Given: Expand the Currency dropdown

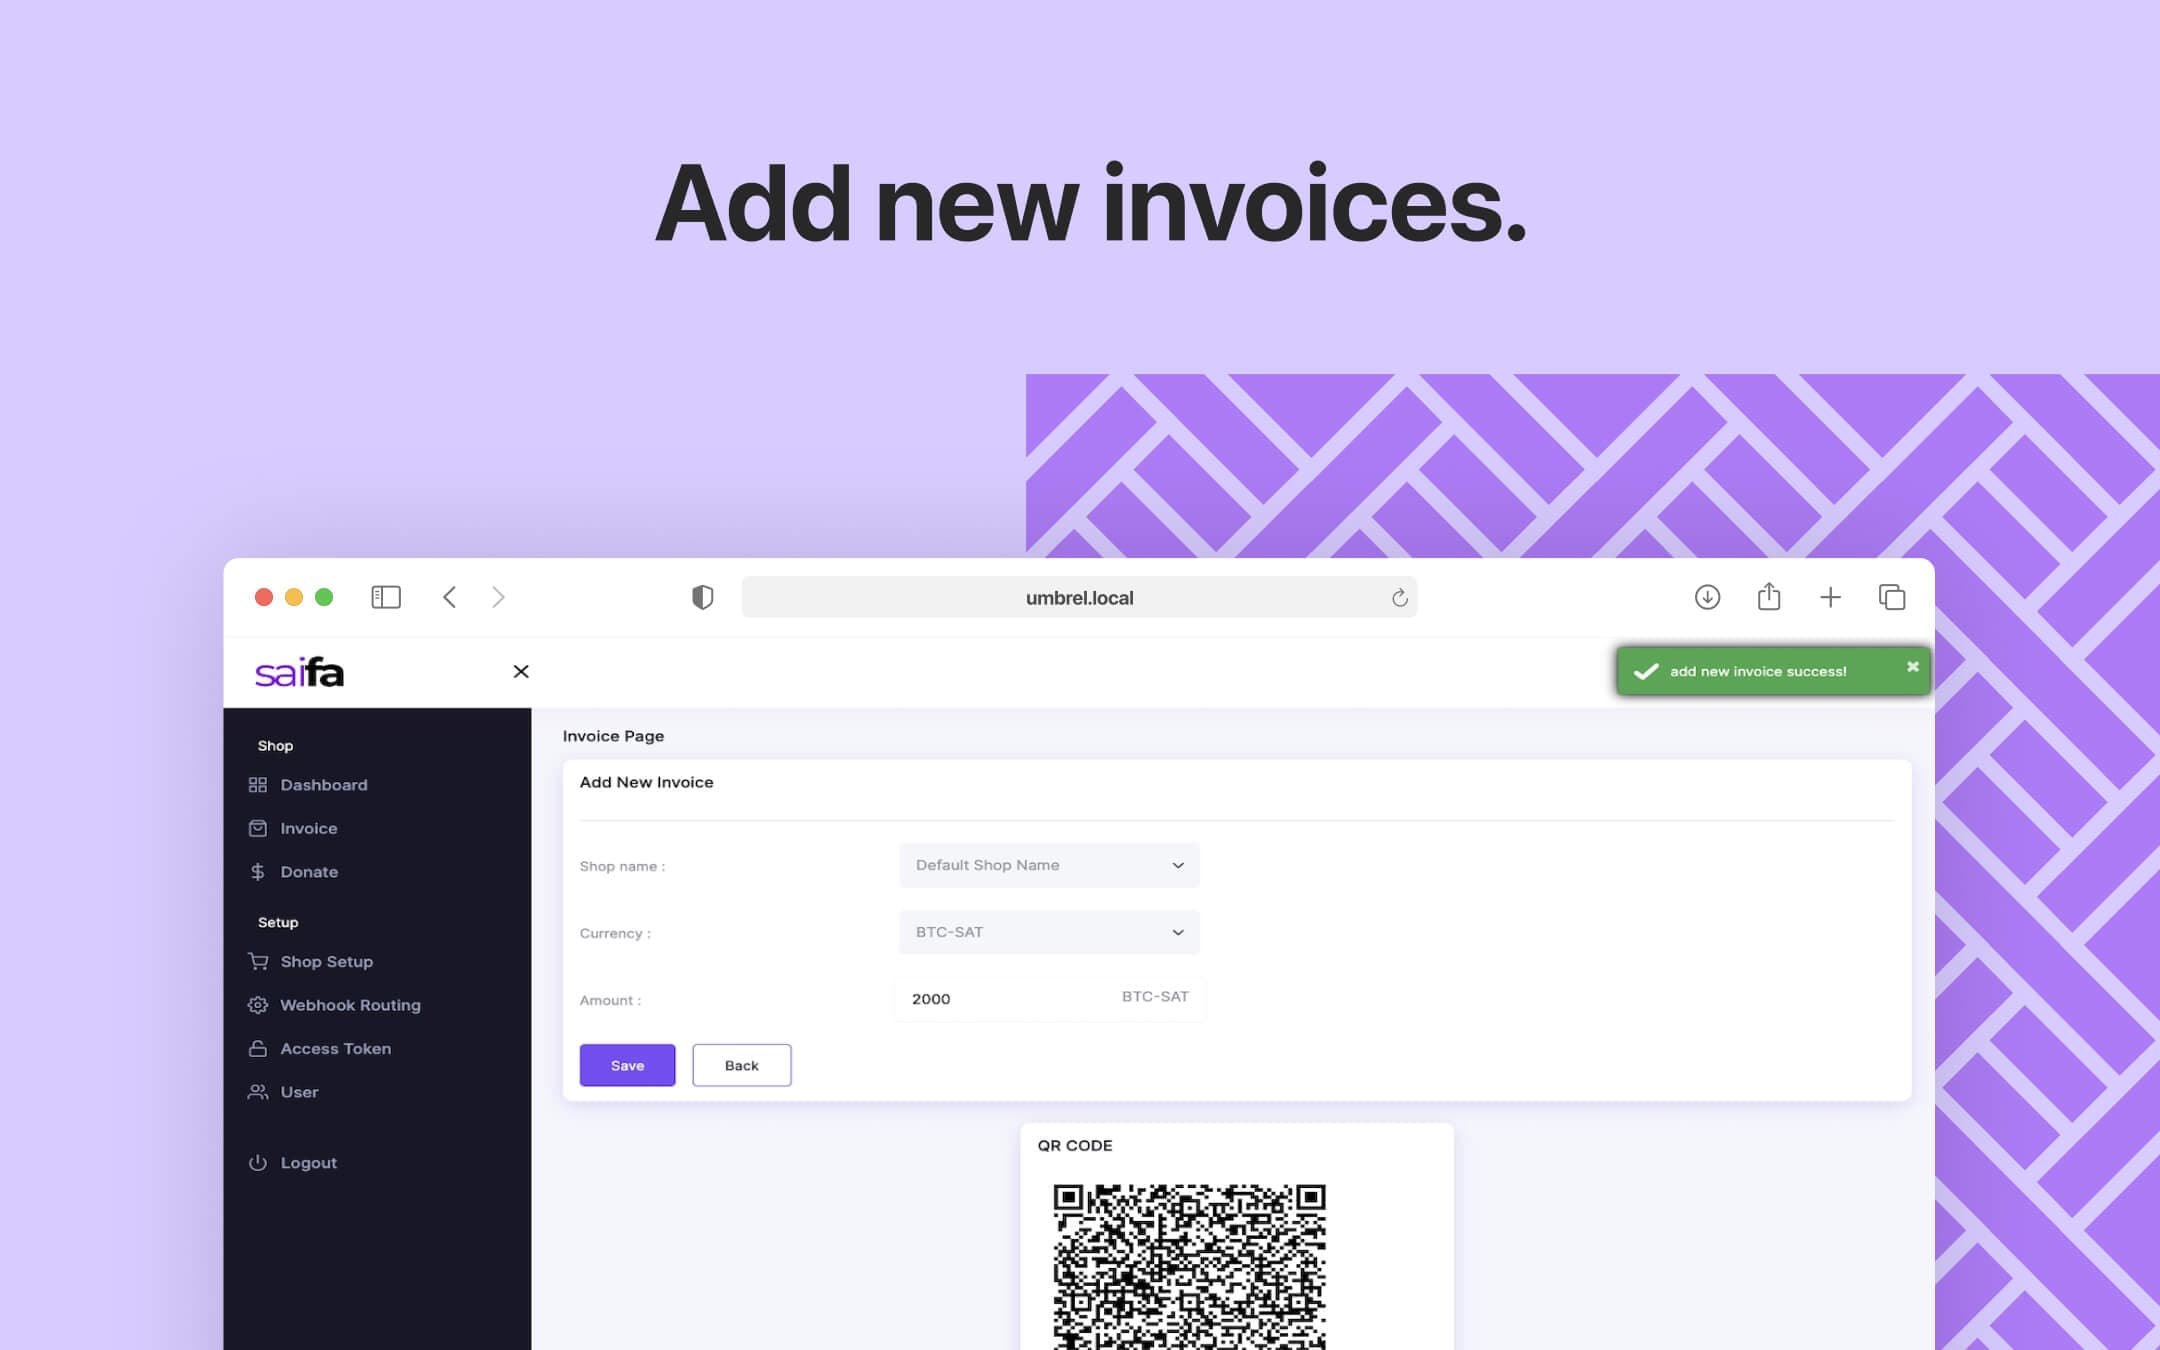Looking at the screenshot, I should click(1177, 930).
